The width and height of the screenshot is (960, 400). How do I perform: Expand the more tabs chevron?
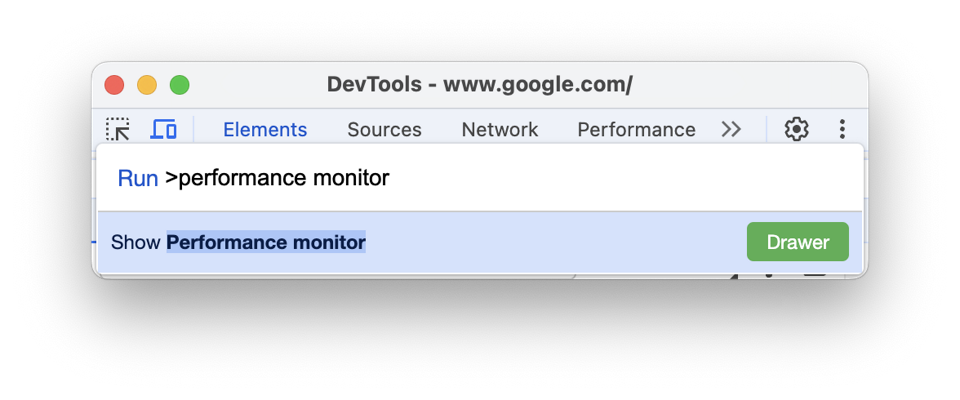731,129
